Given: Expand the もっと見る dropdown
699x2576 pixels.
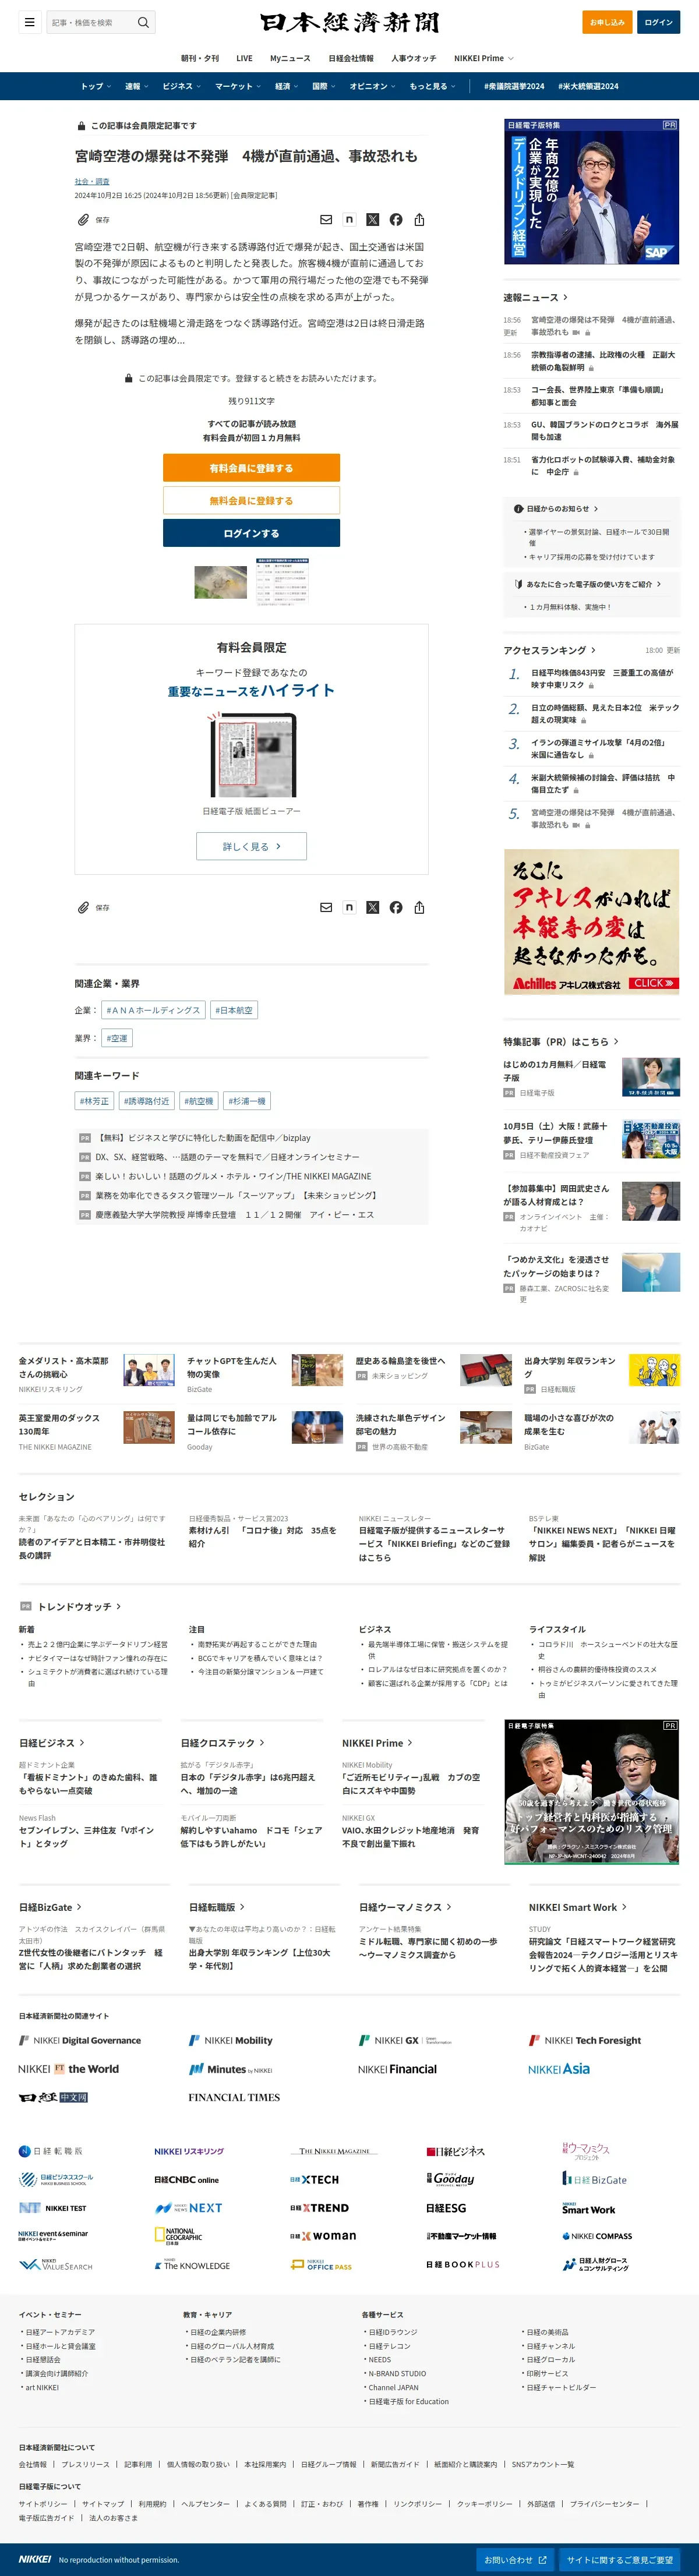Looking at the screenshot, I should tap(432, 86).
